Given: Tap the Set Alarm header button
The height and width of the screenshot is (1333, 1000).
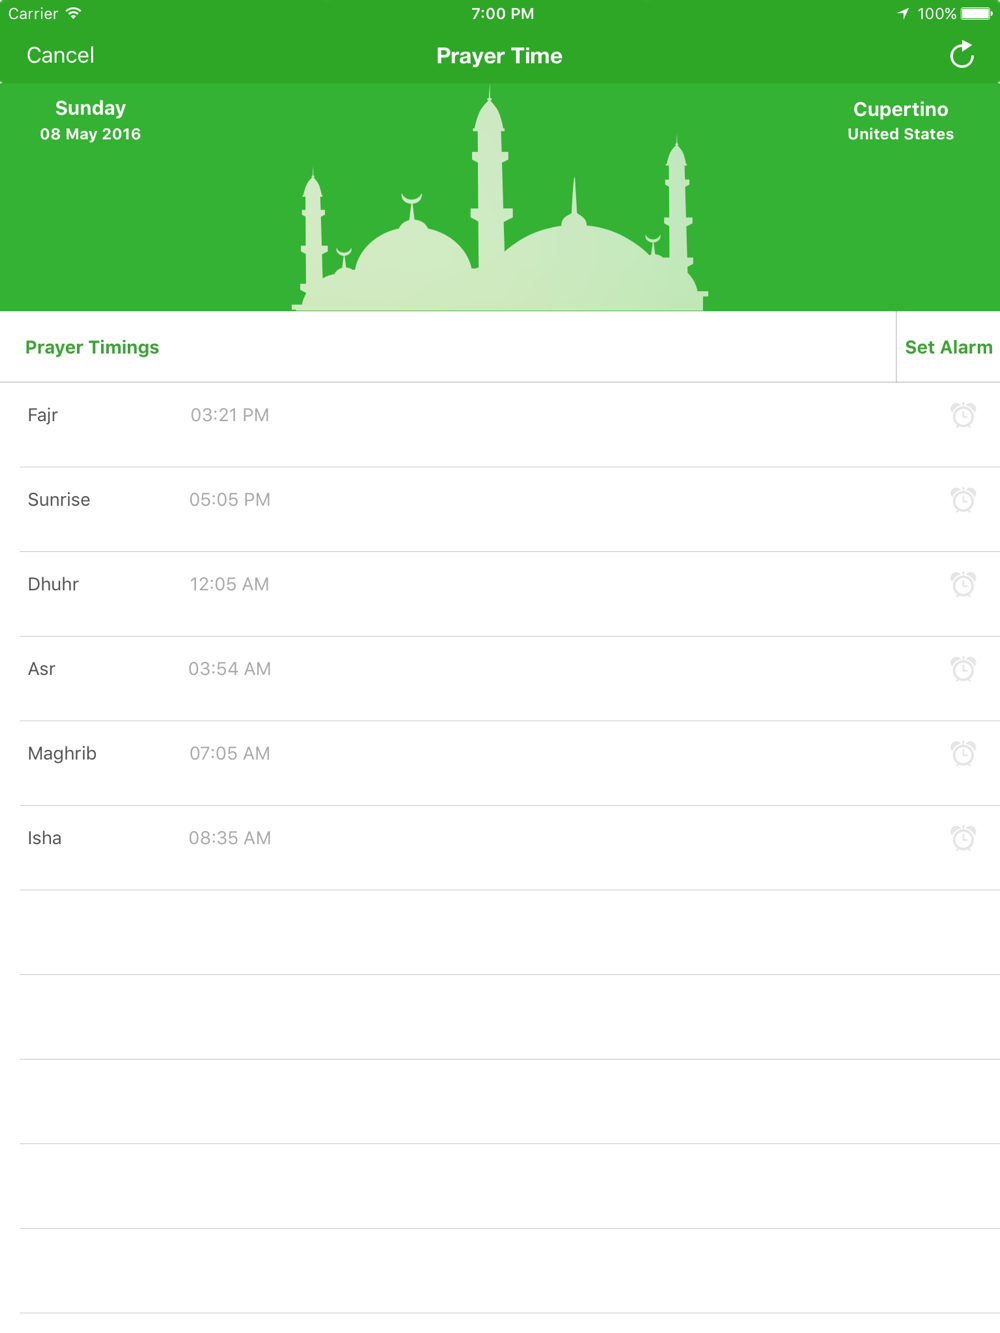Looking at the screenshot, I should point(949,347).
